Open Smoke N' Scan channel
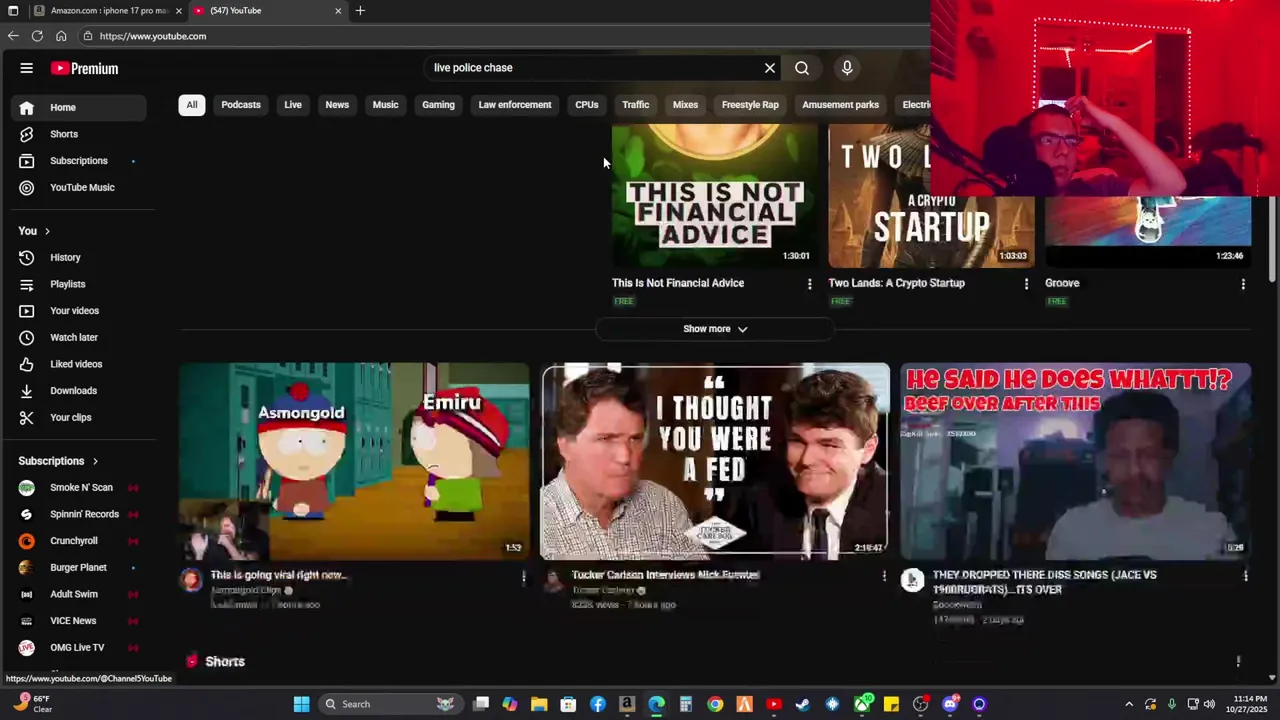The height and width of the screenshot is (720, 1280). pyautogui.click(x=79, y=487)
